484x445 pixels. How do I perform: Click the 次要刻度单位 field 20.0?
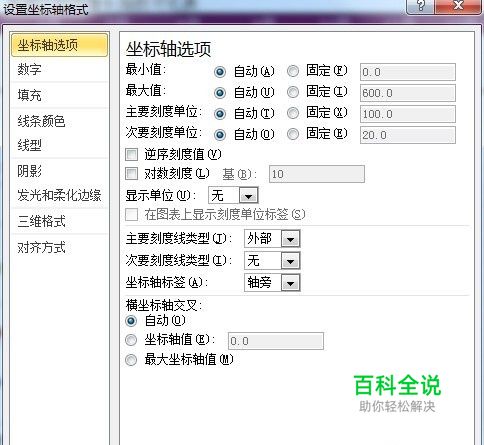click(x=408, y=135)
